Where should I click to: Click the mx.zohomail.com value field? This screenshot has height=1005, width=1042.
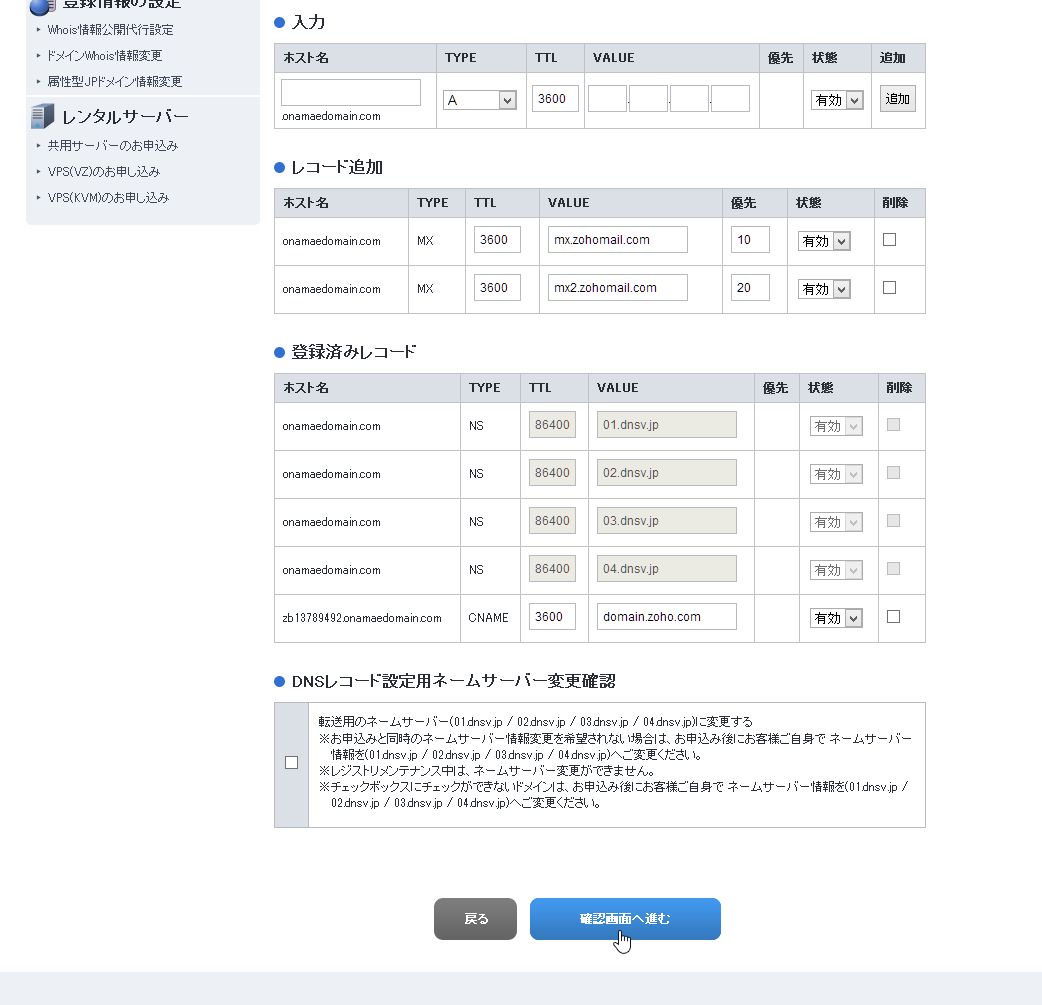pos(617,240)
